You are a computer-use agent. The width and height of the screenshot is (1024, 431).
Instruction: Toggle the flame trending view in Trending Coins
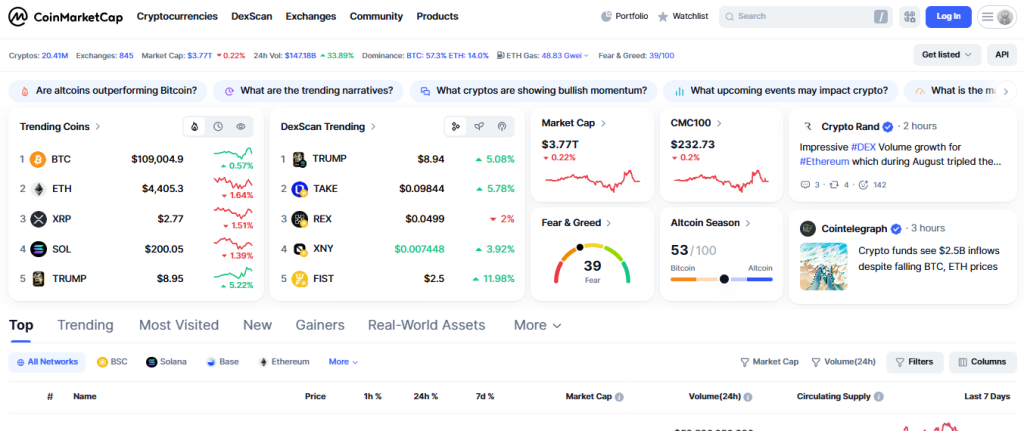[x=195, y=127]
